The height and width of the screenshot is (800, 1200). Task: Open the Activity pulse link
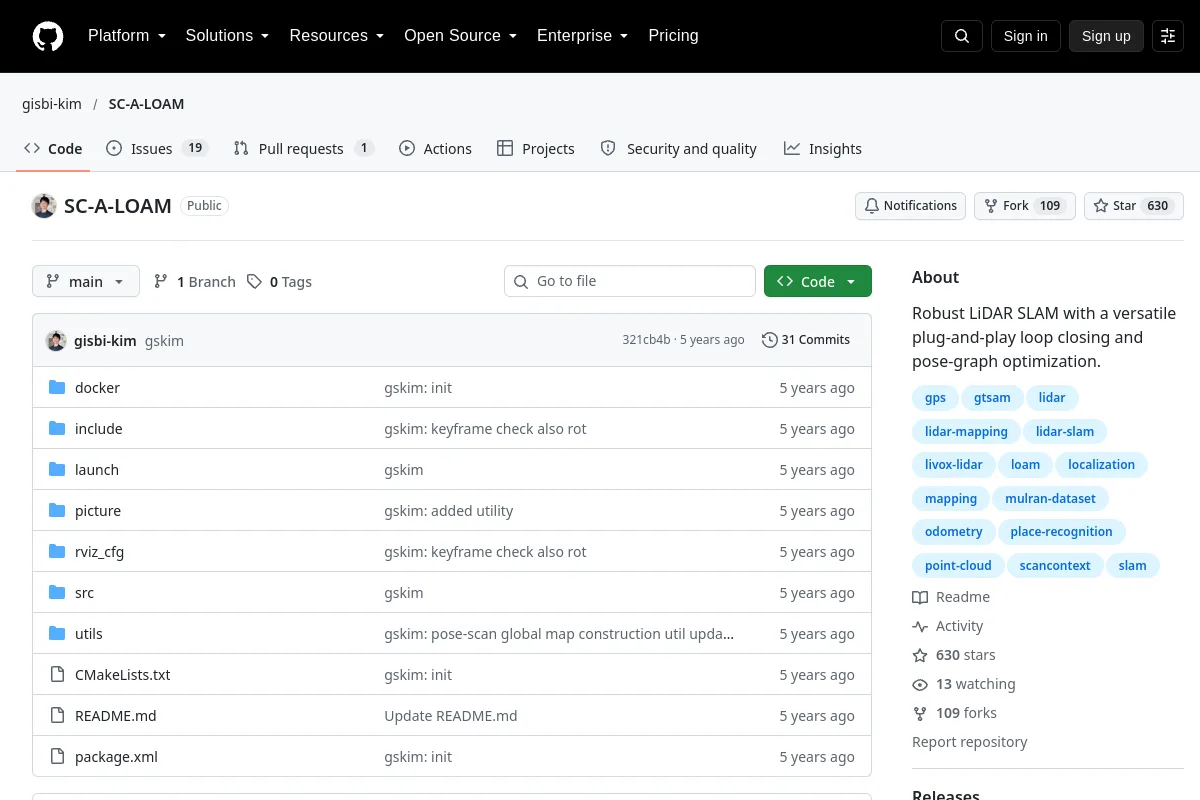tap(948, 626)
